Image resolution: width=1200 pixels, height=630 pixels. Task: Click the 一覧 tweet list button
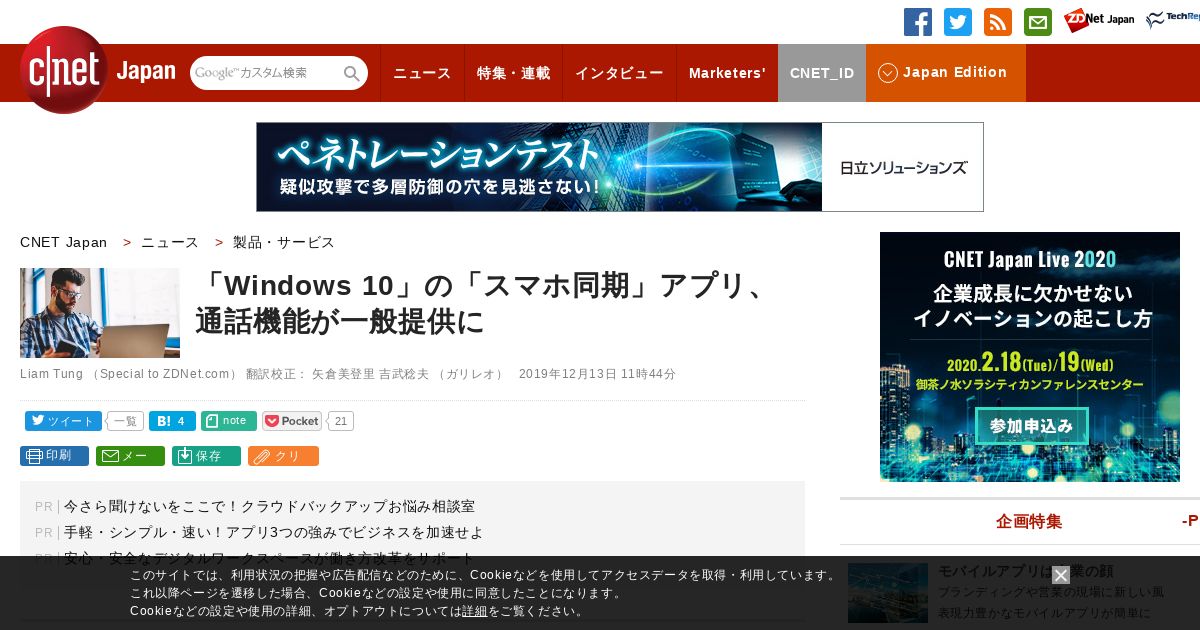(x=125, y=421)
